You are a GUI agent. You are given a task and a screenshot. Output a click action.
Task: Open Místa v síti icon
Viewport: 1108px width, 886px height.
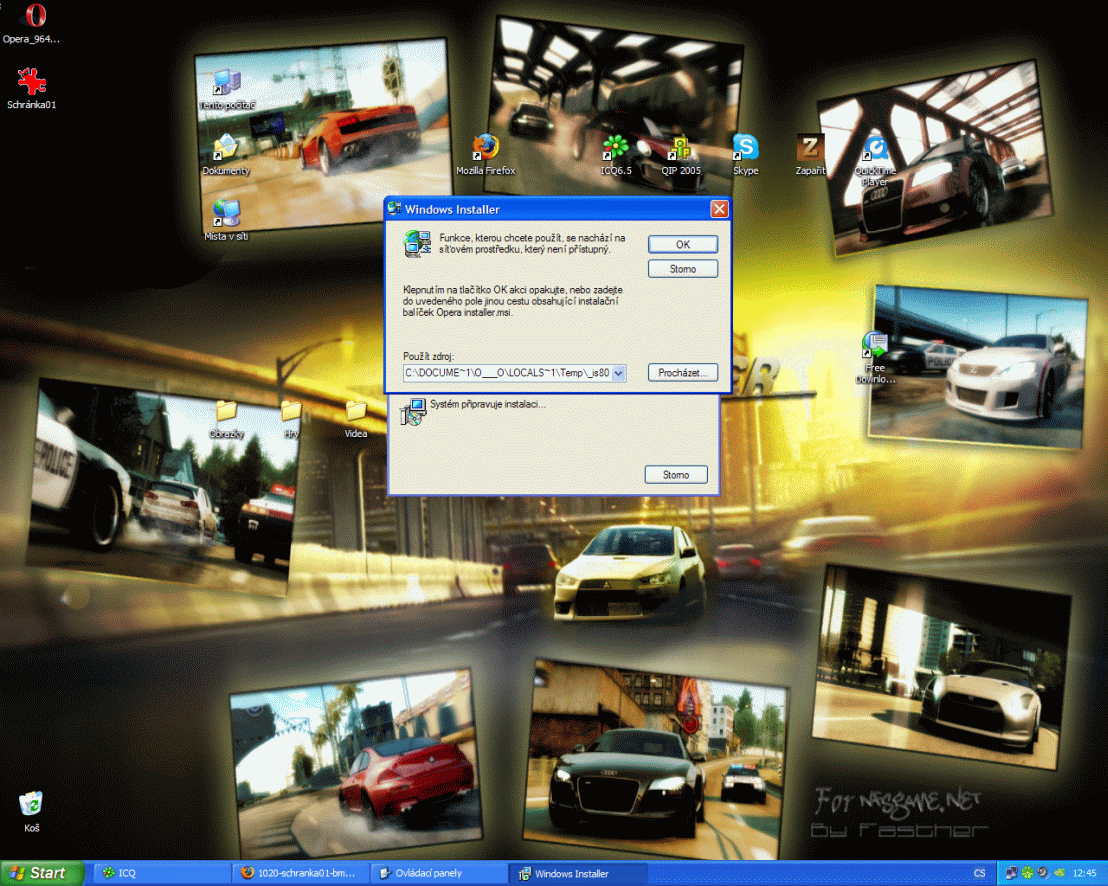pyautogui.click(x=226, y=213)
